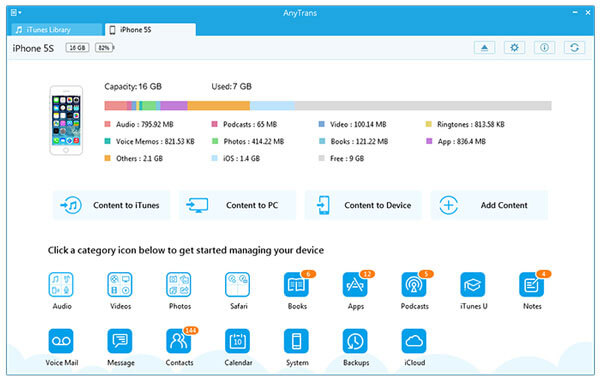Select the iPhone 5S tab
This screenshot has width=600, height=380.
pyautogui.click(x=150, y=29)
